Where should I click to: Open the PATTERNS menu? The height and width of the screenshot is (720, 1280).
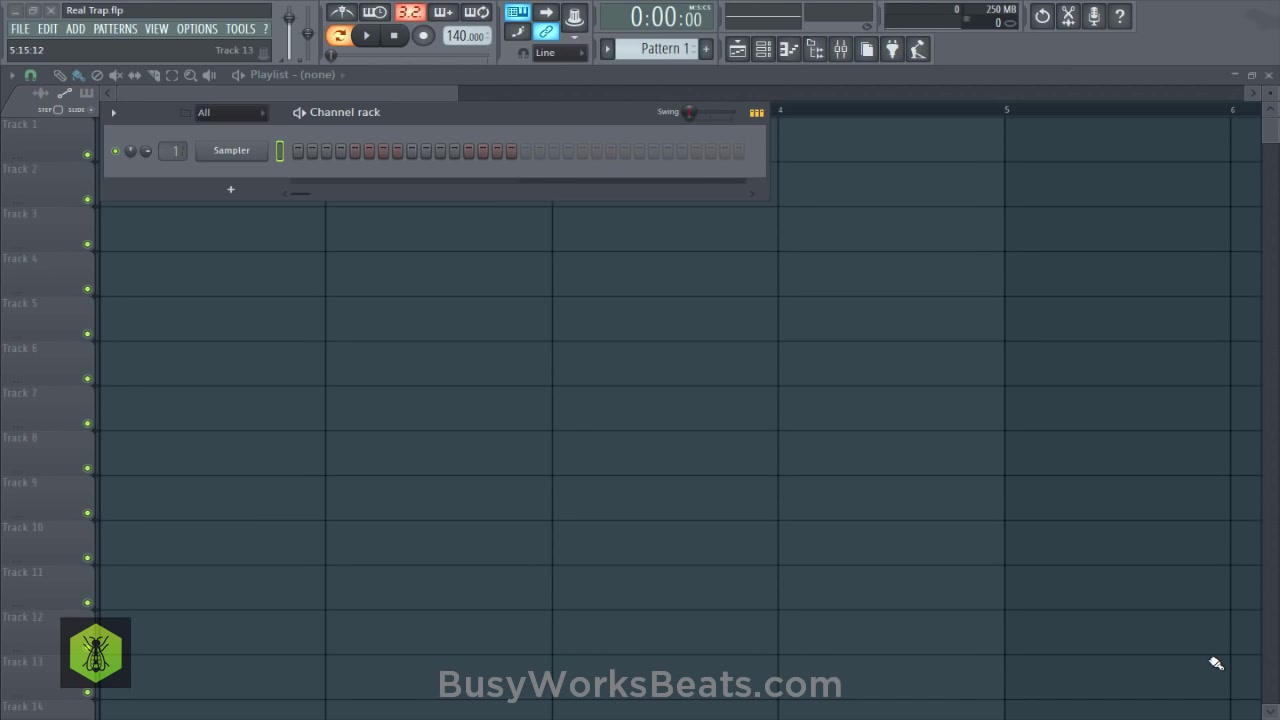(115, 29)
